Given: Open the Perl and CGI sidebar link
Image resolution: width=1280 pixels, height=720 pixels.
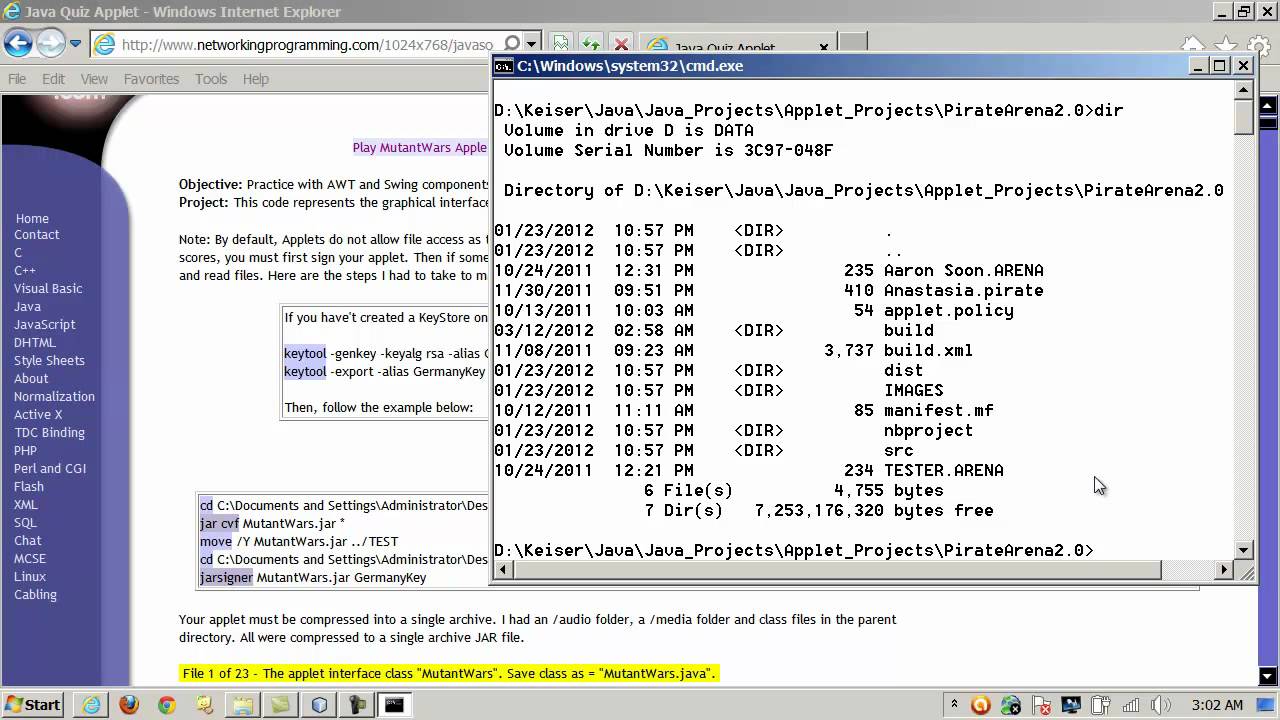Looking at the screenshot, I should (x=50, y=468).
